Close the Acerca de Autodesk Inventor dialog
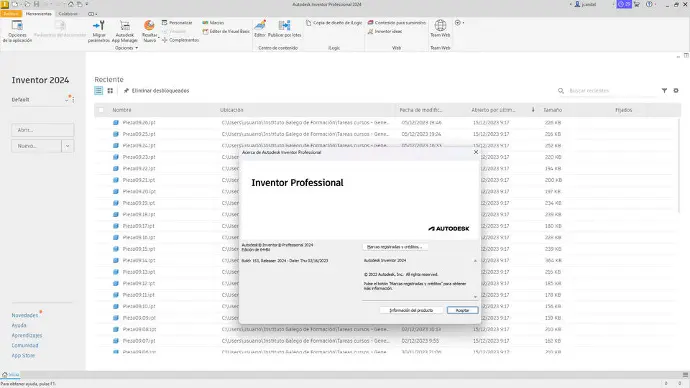This screenshot has width=690, height=388. [476, 152]
